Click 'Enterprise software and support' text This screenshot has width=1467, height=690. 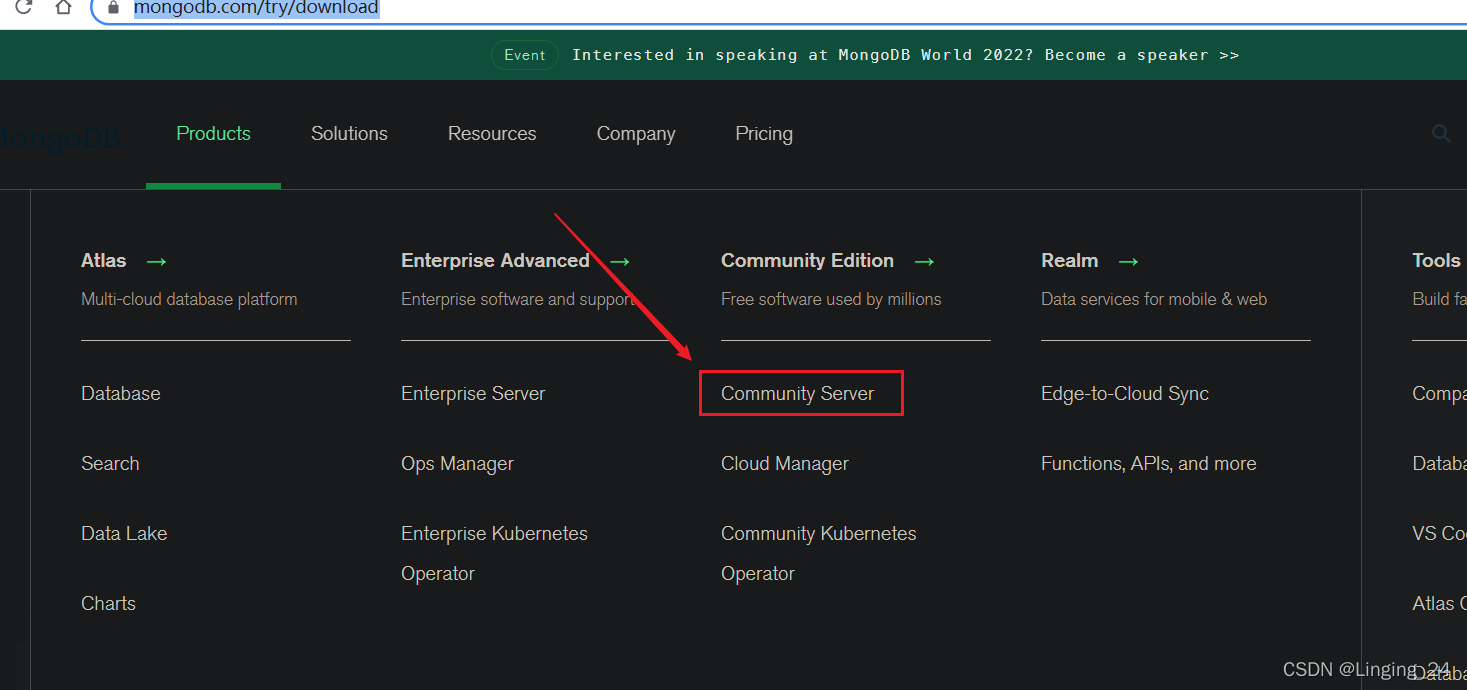(518, 299)
